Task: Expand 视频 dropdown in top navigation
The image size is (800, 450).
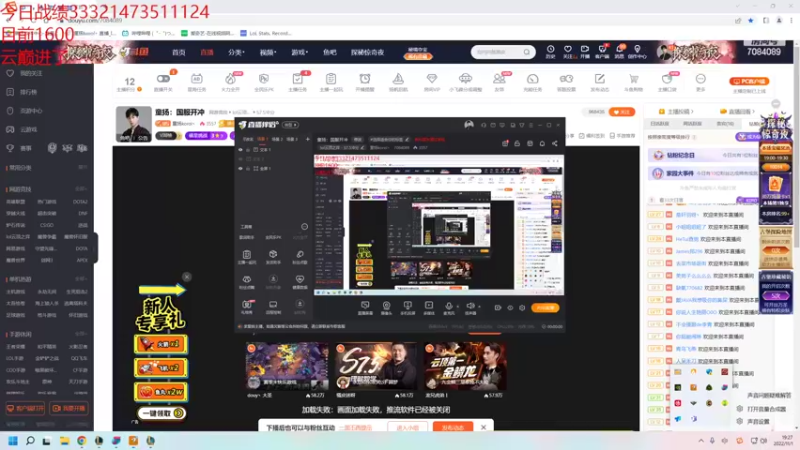Action: coord(268,52)
